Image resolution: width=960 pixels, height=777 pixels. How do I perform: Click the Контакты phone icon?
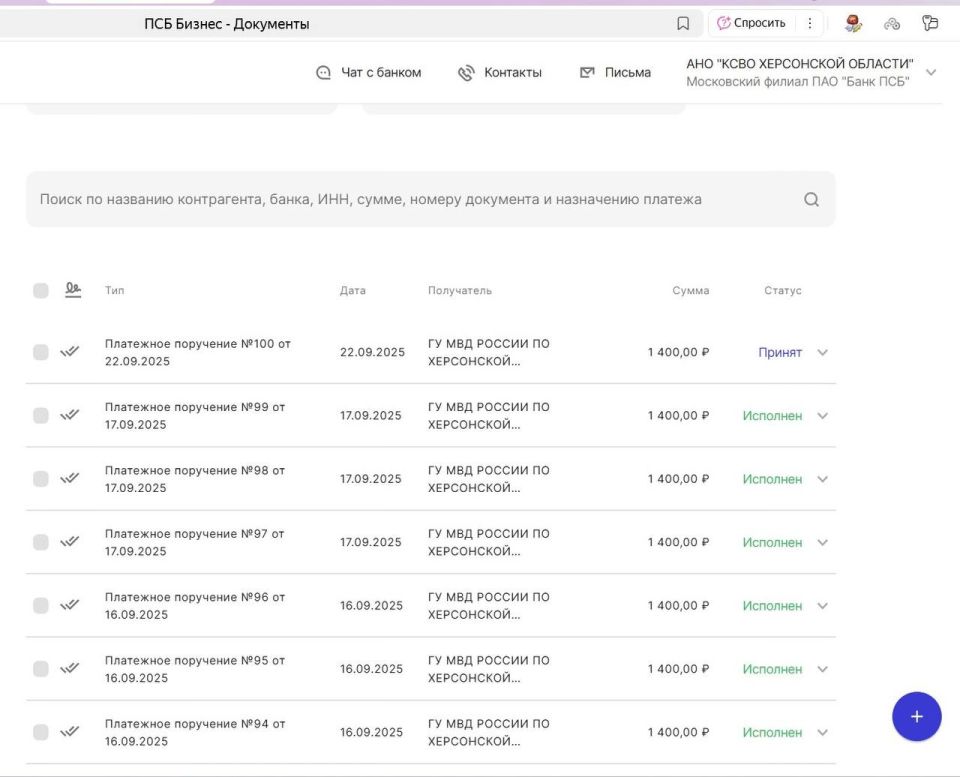coord(466,73)
